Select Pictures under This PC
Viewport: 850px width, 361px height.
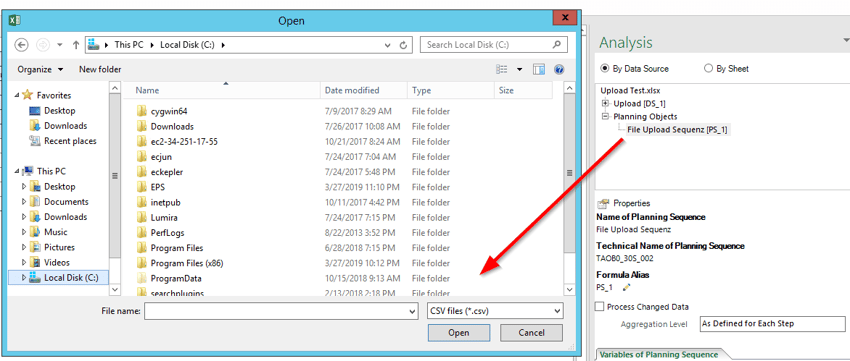click(x=59, y=247)
